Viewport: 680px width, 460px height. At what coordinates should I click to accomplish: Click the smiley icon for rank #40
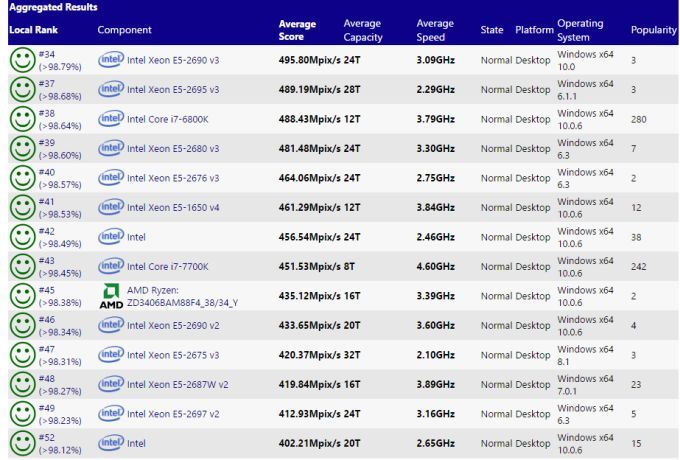(x=23, y=178)
